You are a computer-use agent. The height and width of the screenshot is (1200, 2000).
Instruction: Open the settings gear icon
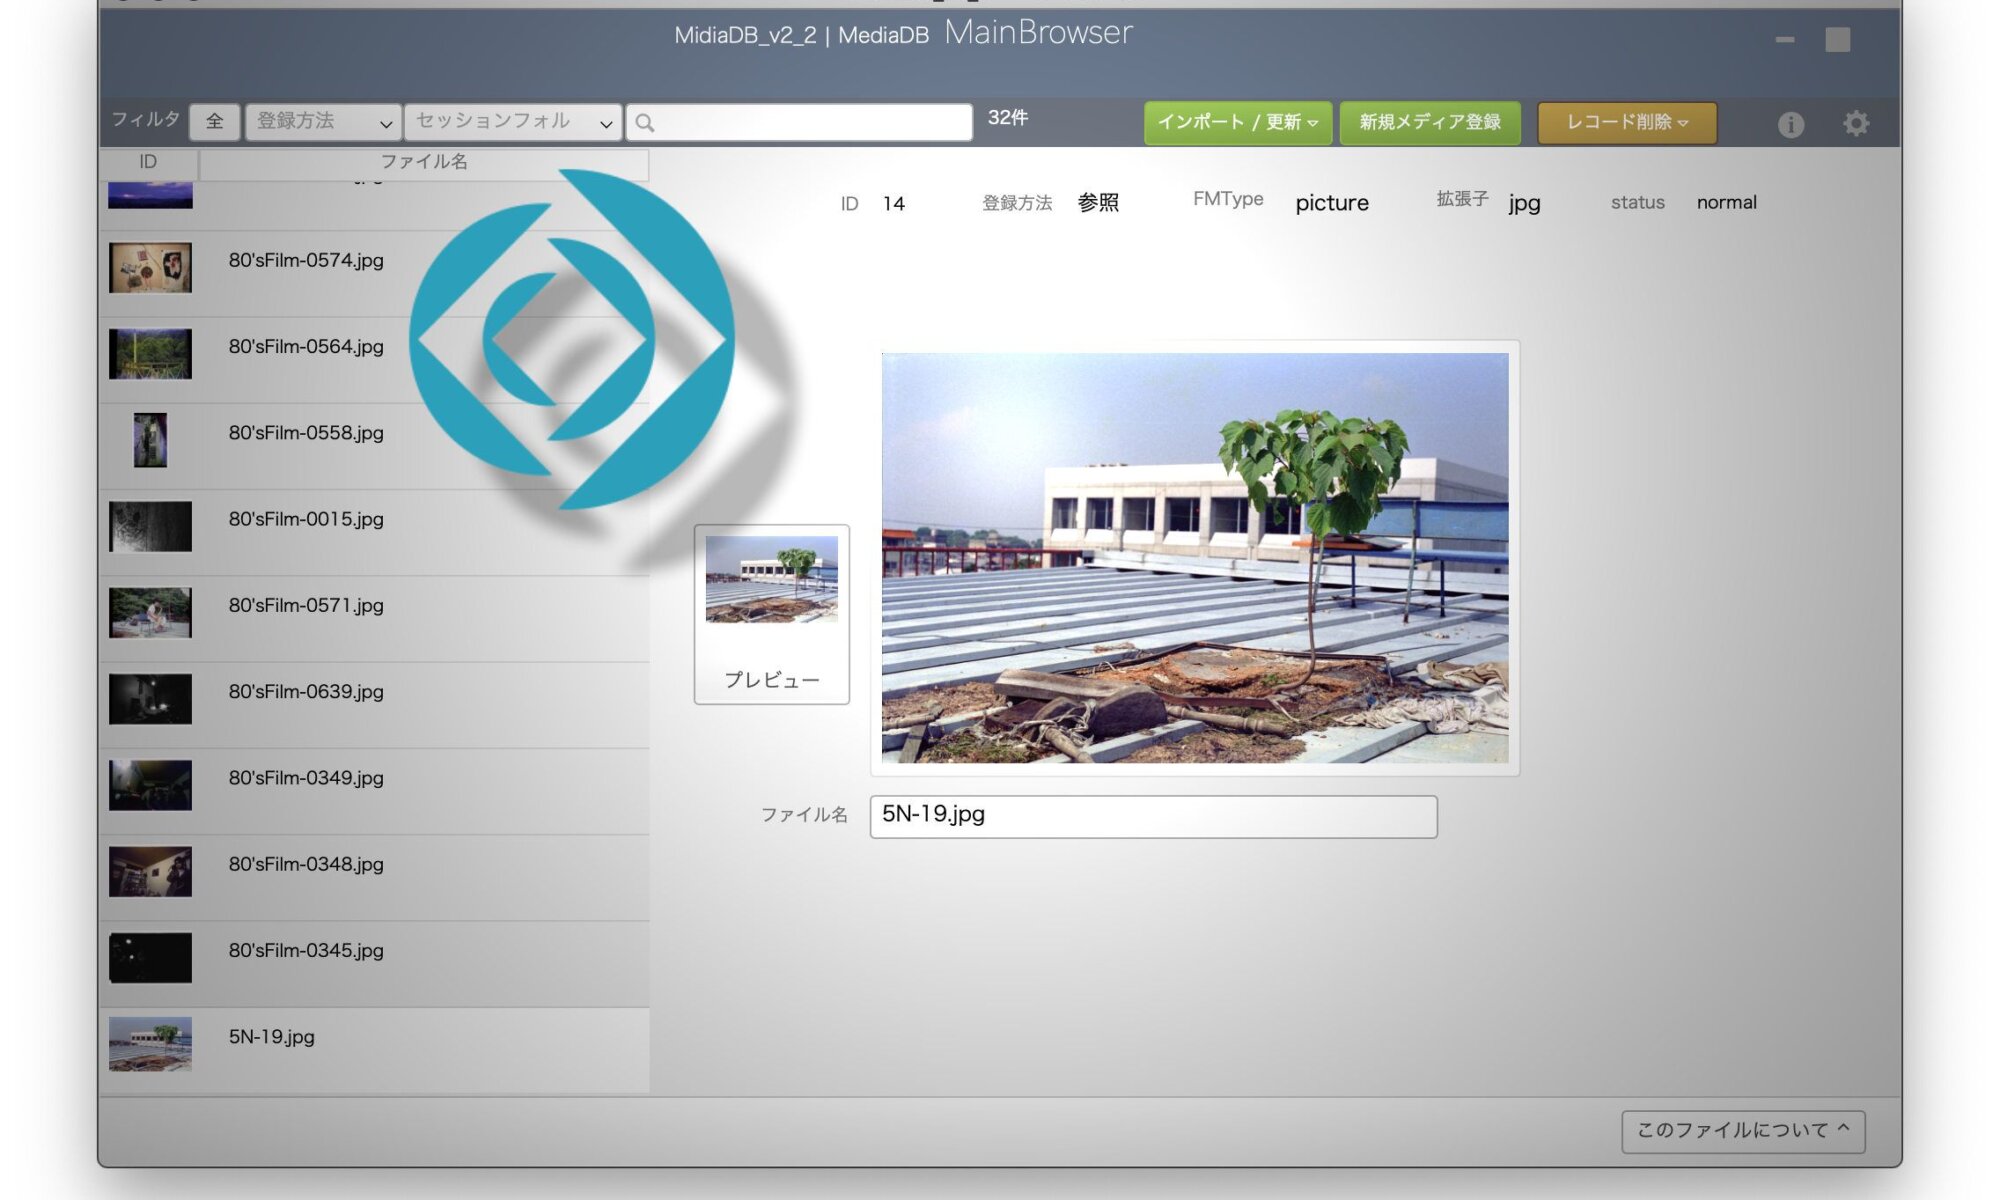point(1856,124)
